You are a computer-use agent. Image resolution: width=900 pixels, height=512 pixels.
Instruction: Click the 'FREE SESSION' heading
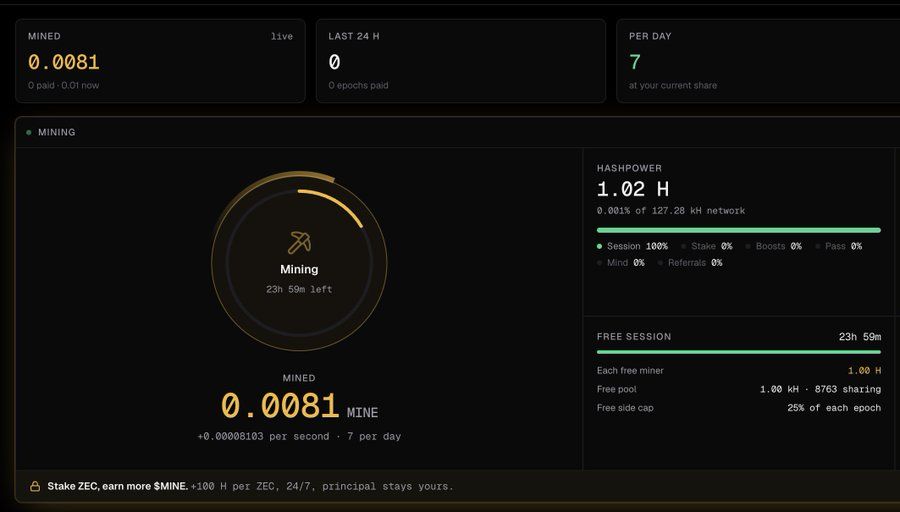[x=634, y=336]
